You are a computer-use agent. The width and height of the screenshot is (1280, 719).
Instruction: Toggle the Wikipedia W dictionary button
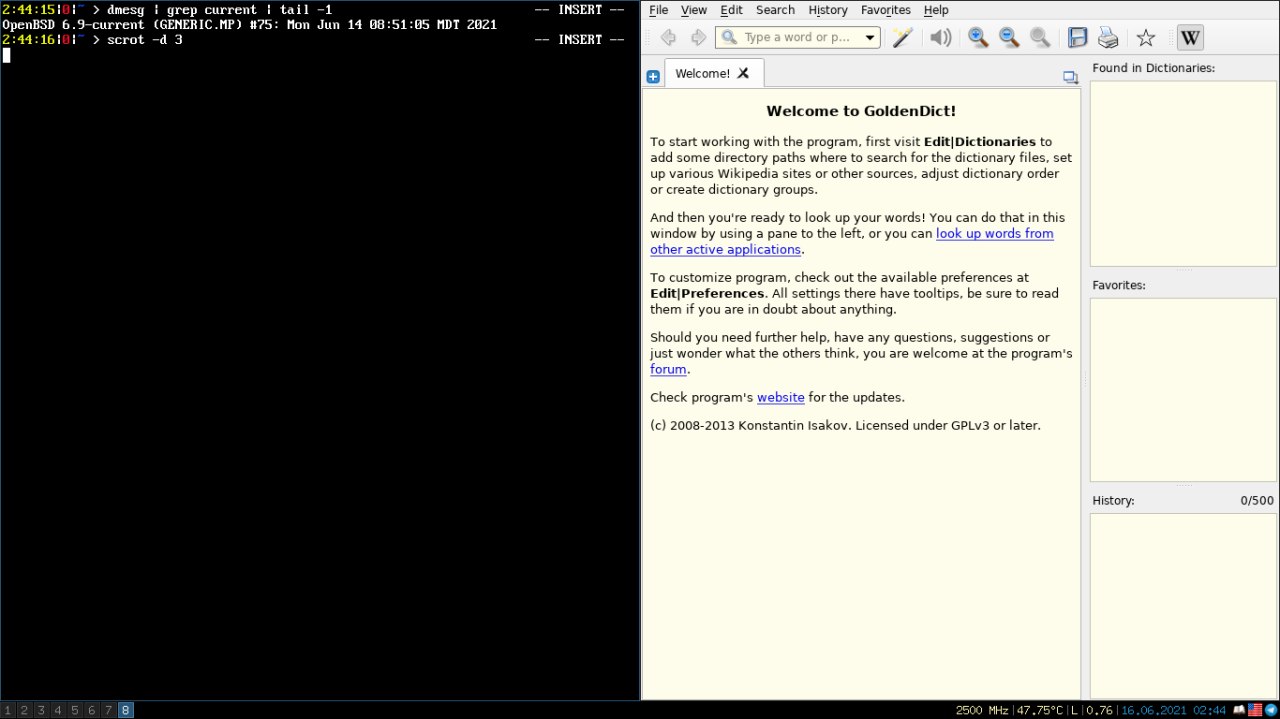coord(1189,38)
